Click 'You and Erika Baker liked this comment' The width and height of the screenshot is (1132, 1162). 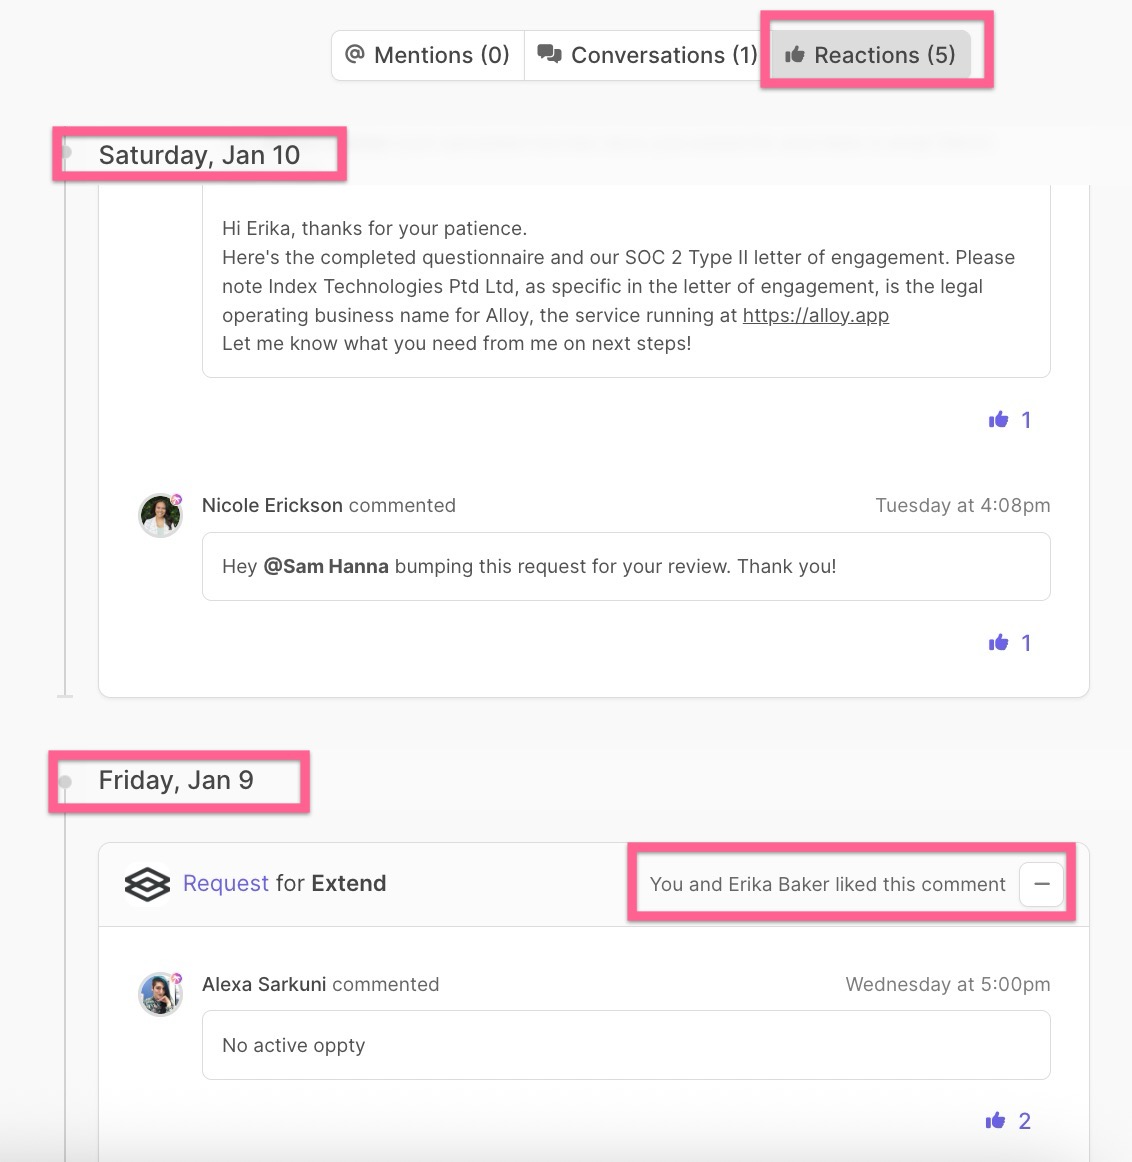click(x=827, y=884)
